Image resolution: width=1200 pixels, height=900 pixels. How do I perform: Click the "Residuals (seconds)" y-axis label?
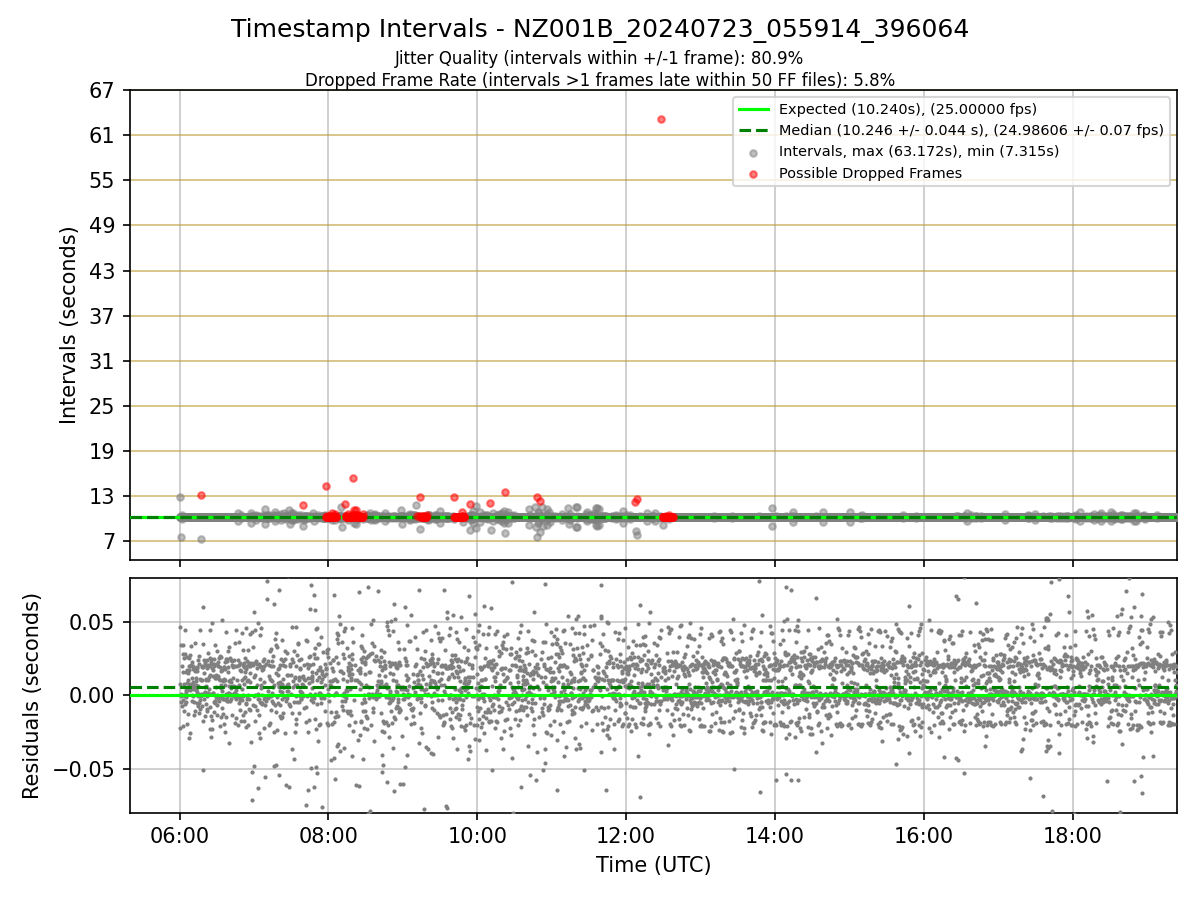(x=32, y=696)
